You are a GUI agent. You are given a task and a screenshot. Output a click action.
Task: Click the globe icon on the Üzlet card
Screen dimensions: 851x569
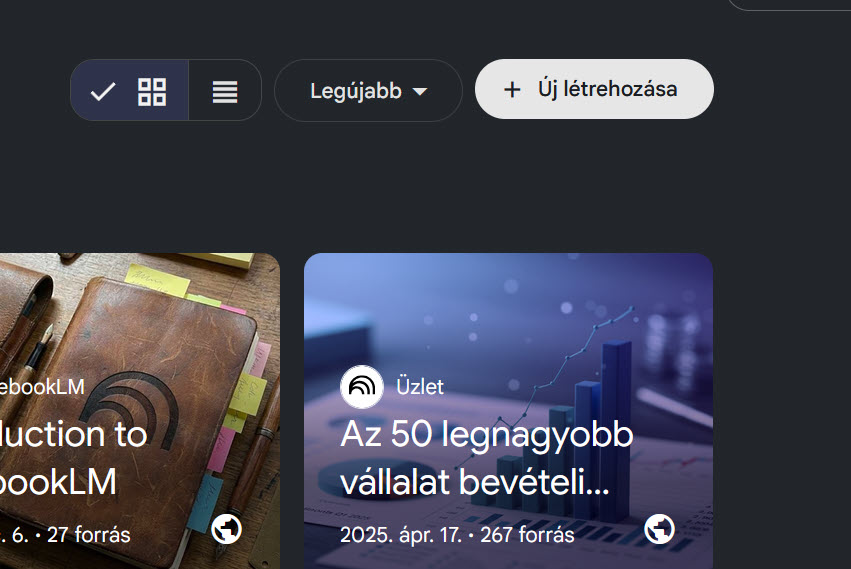click(x=659, y=529)
